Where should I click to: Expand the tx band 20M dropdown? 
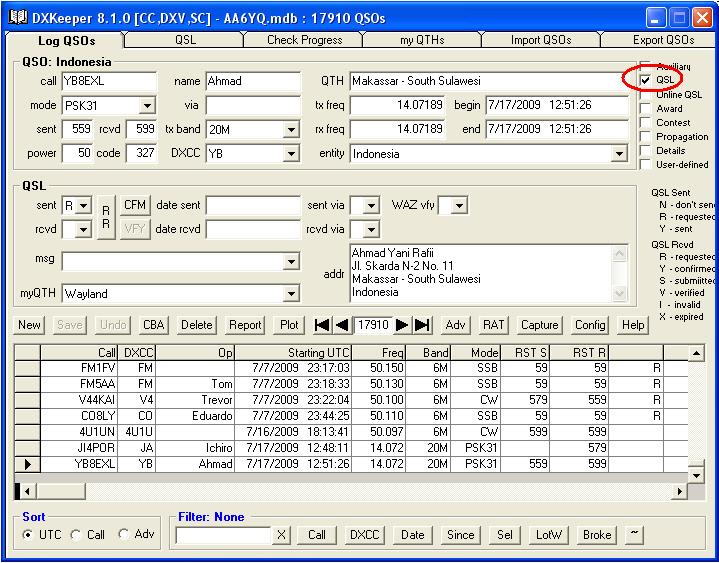click(291, 129)
